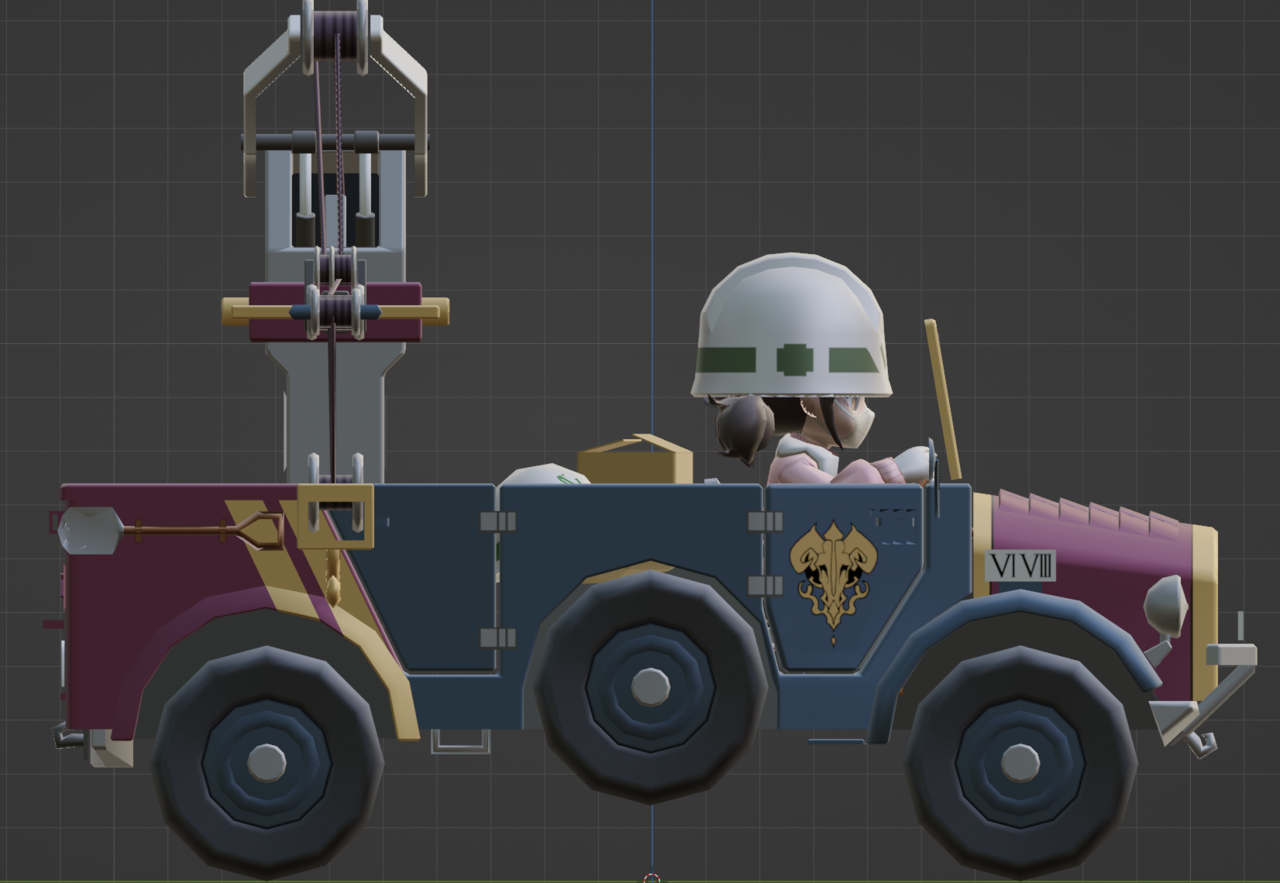This screenshot has width=1280, height=883.
Task: Select the cardboard box behind the driver
Action: [x=635, y=460]
